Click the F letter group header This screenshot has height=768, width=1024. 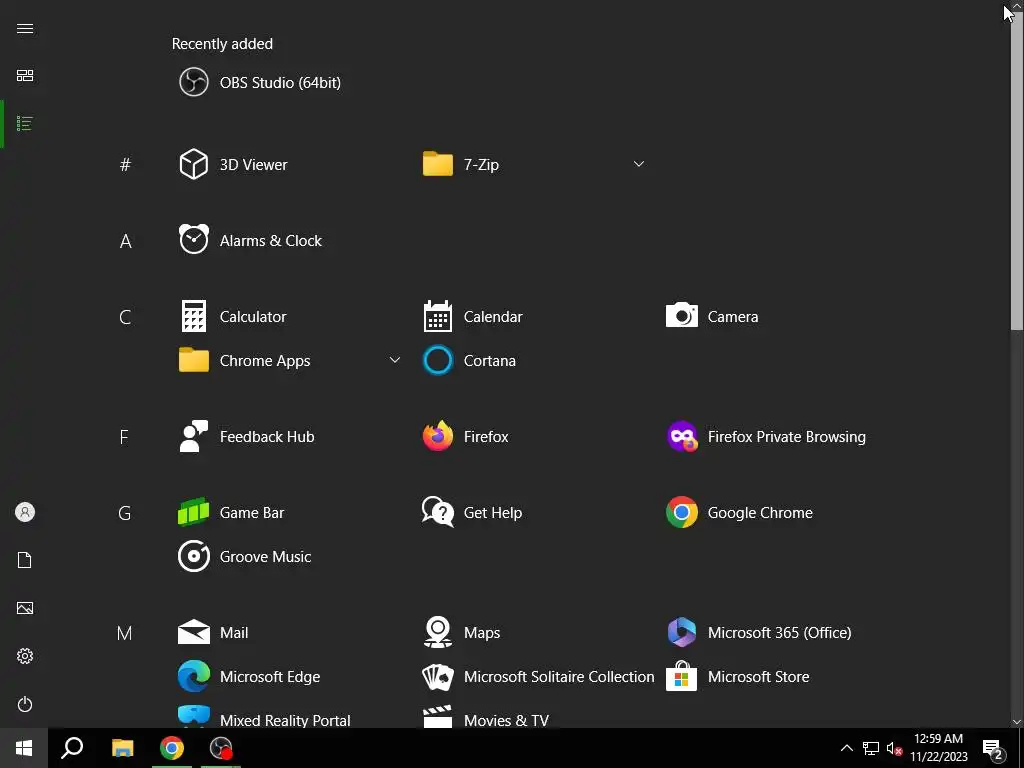pyautogui.click(x=124, y=436)
